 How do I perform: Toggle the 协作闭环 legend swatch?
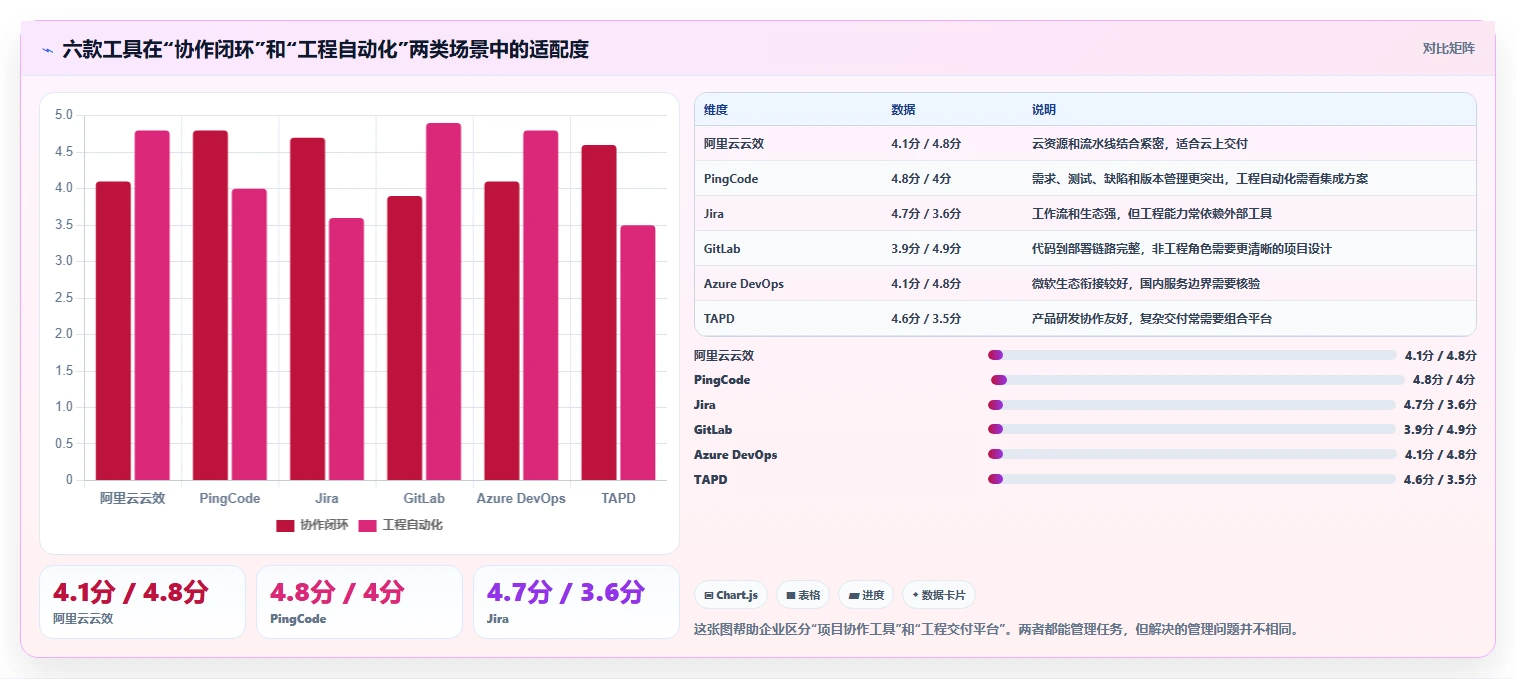(285, 525)
